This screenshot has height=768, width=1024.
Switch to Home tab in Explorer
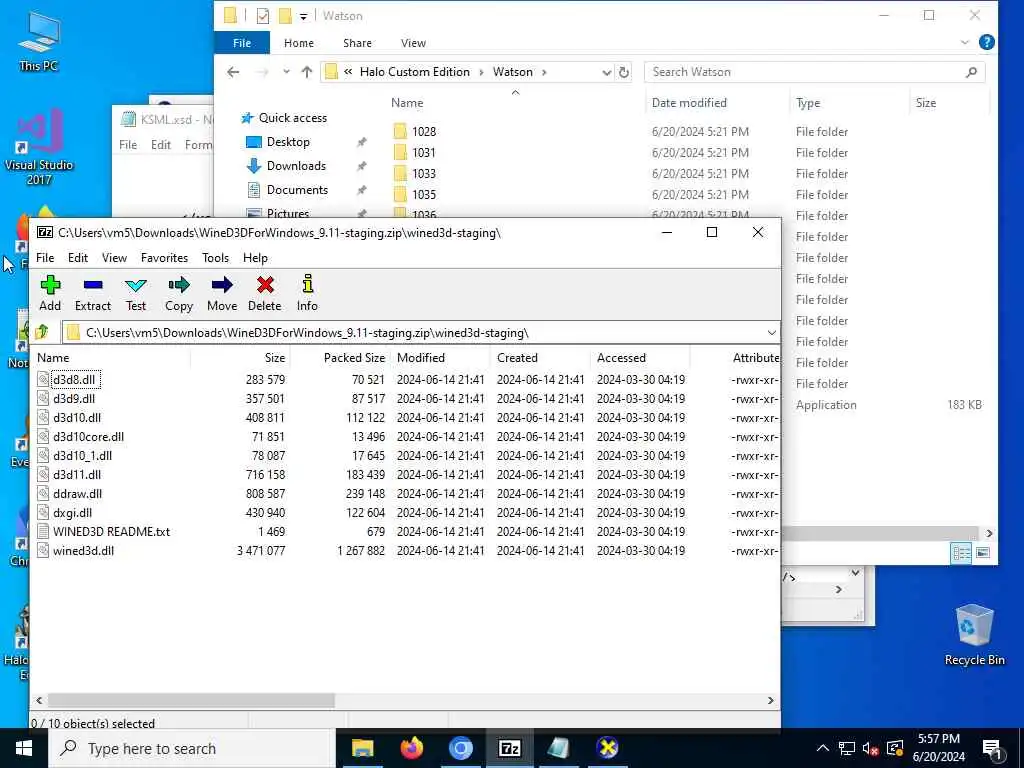(x=298, y=43)
